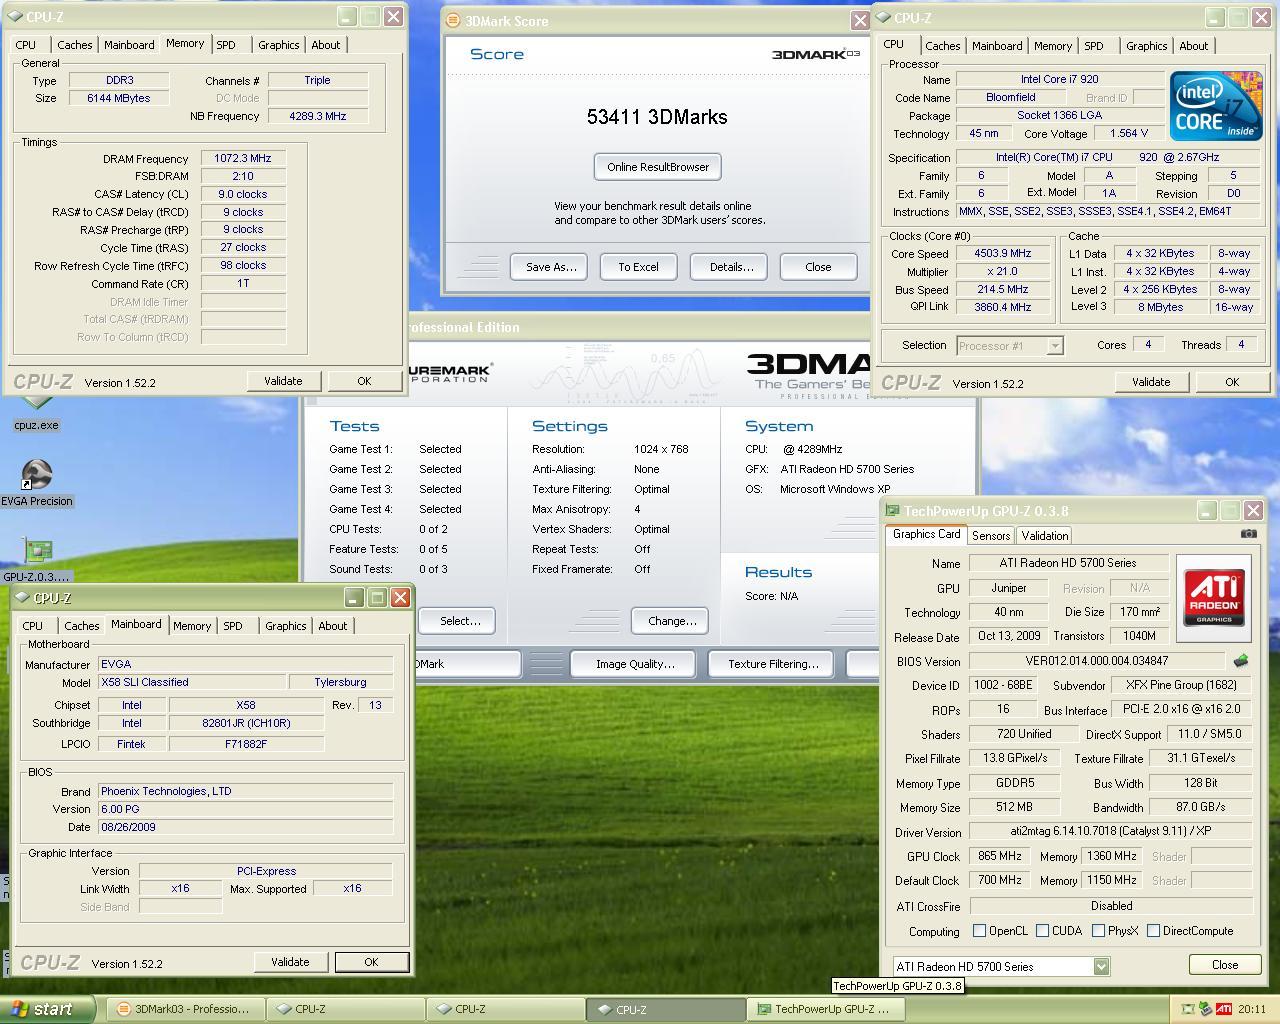
Task: Open the EVGA Precision desktop shortcut
Action: [37, 483]
